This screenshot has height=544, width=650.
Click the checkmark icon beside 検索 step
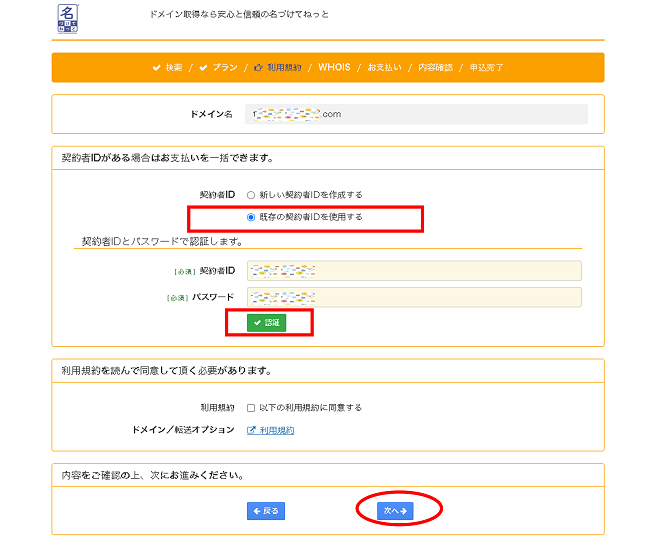156,68
